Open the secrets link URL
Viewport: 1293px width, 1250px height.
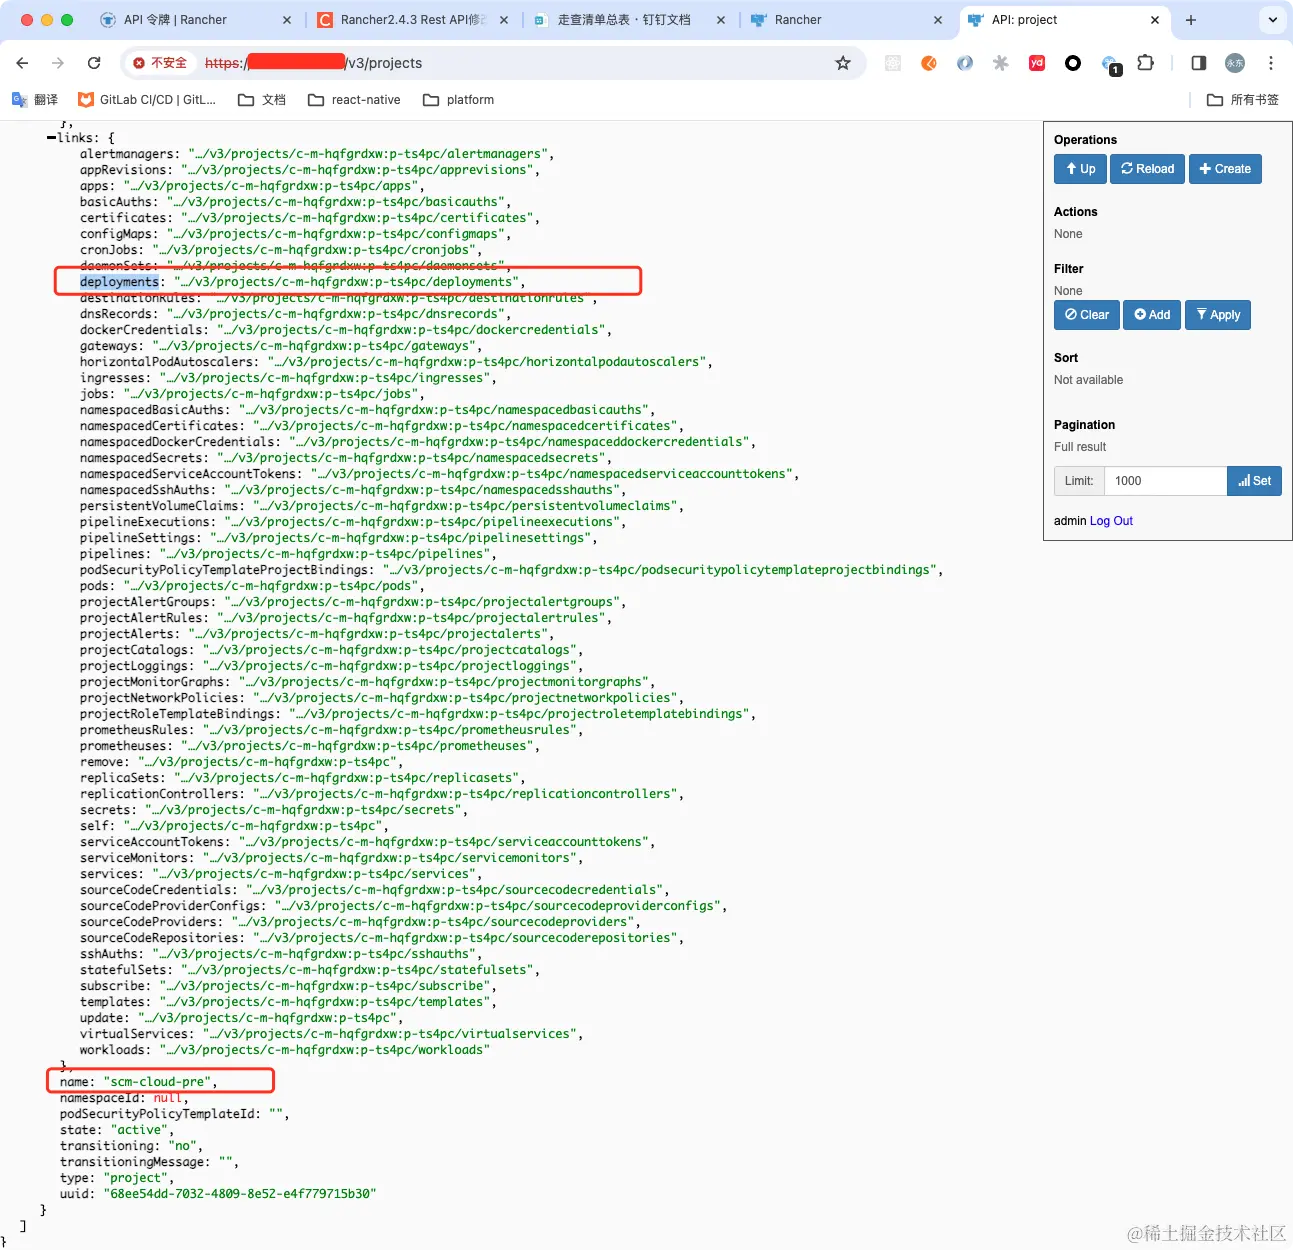[x=302, y=810]
